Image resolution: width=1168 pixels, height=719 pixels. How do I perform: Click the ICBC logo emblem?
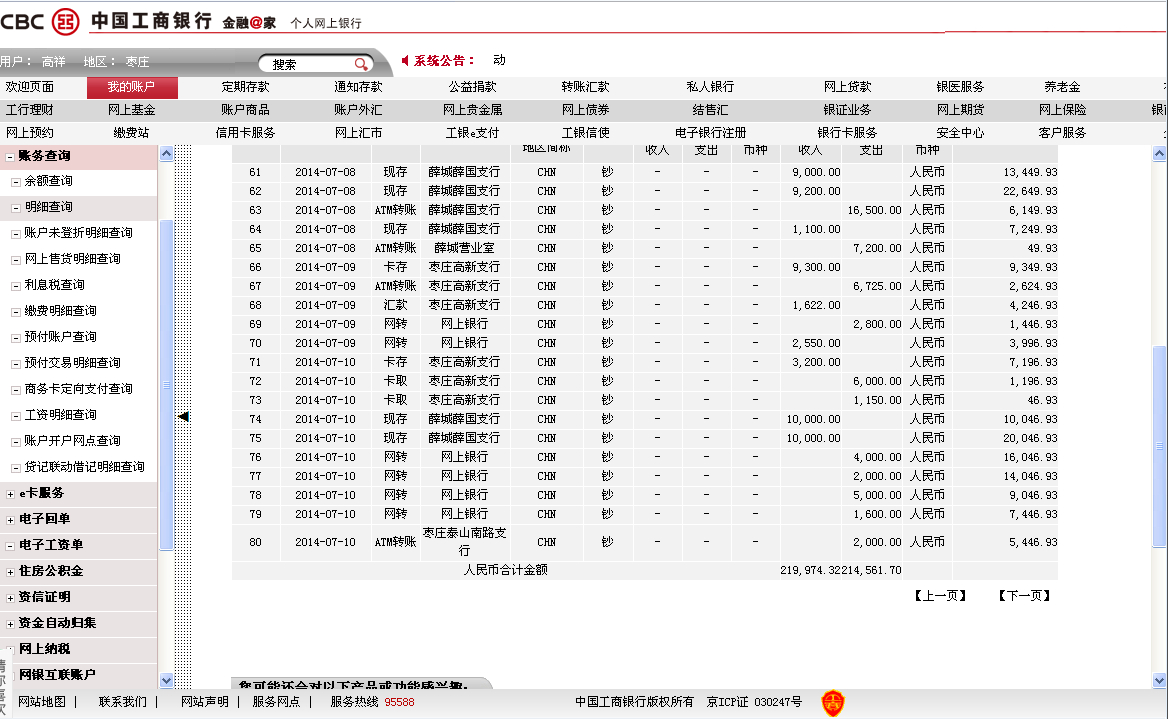point(66,21)
